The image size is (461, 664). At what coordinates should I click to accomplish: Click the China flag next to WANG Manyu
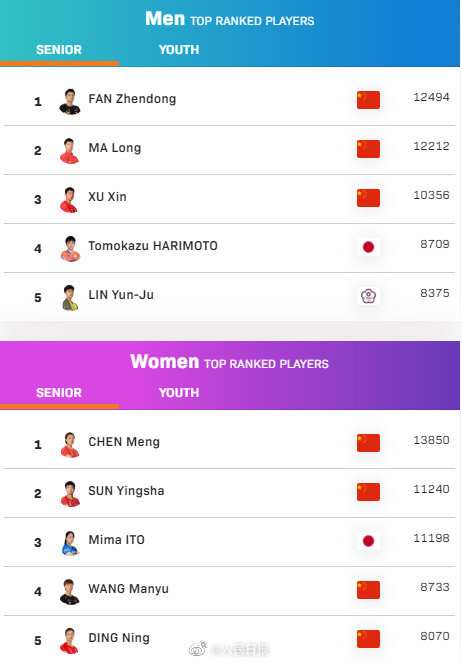[368, 590]
